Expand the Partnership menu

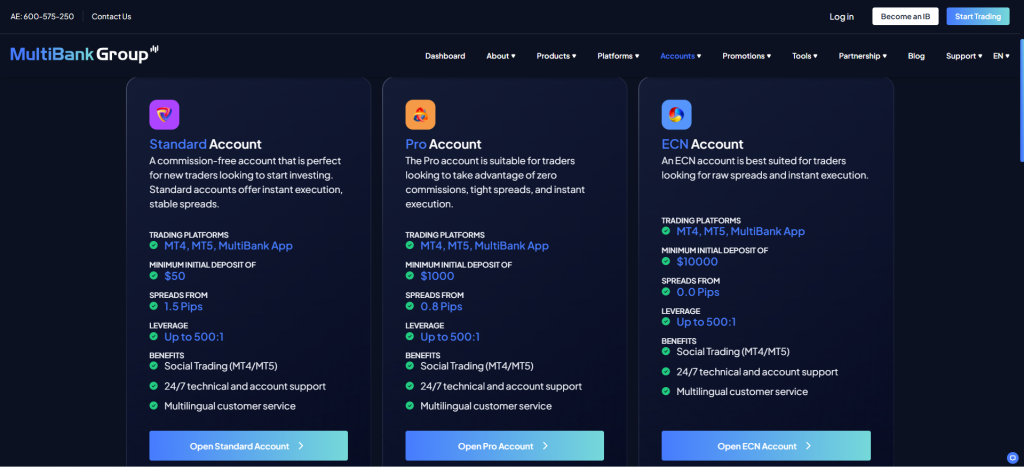pos(863,56)
